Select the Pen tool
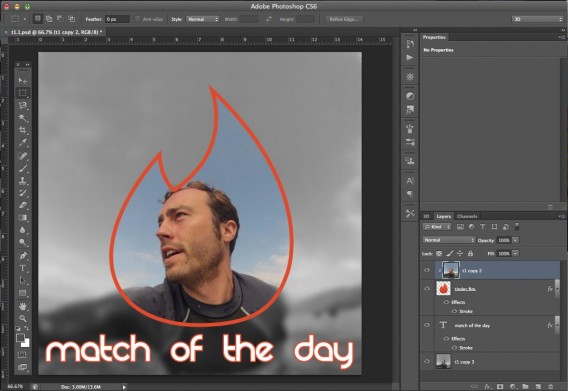This screenshot has width=568, height=391. click(23, 256)
